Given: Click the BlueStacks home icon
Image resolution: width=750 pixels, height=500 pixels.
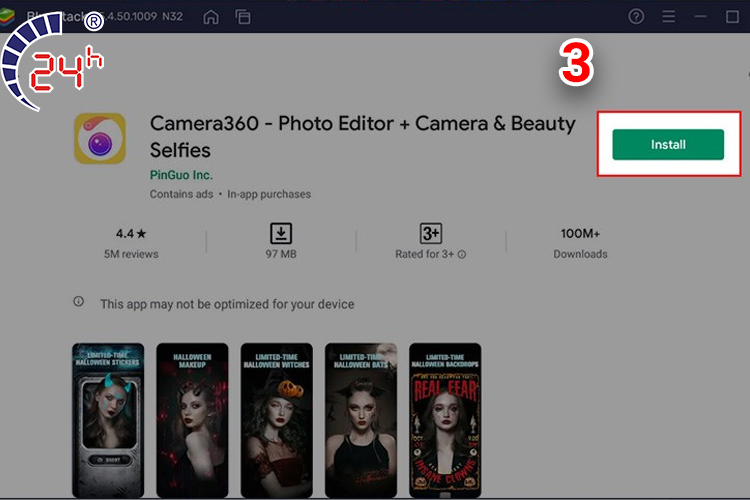Looking at the screenshot, I should pos(211,17).
